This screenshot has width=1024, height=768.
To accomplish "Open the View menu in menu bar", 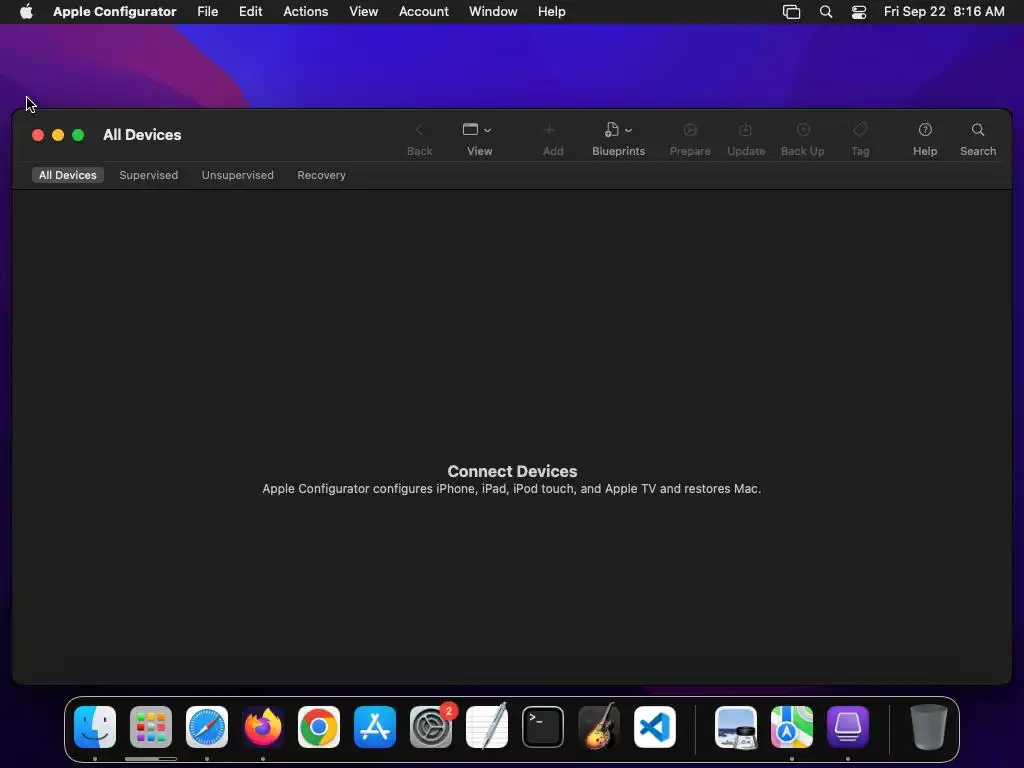I will (363, 11).
